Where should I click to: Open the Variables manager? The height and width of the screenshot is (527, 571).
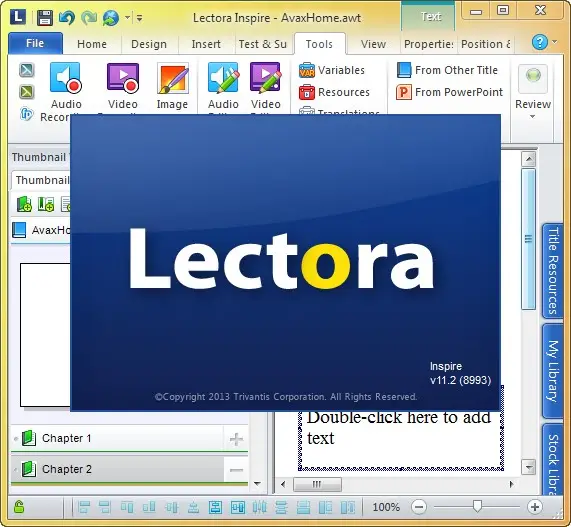click(332, 70)
